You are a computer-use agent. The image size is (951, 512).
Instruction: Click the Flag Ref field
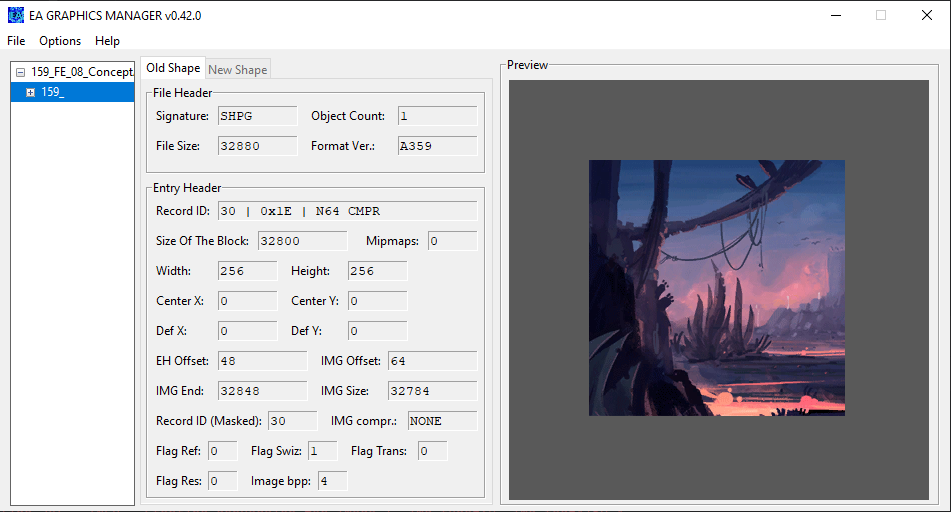click(223, 451)
